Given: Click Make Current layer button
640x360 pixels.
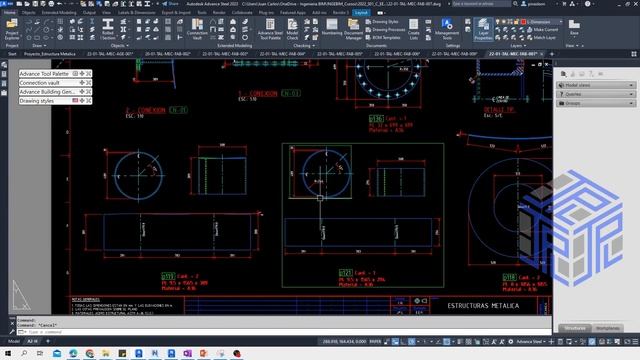Looking at the screenshot, I should click(542, 30).
